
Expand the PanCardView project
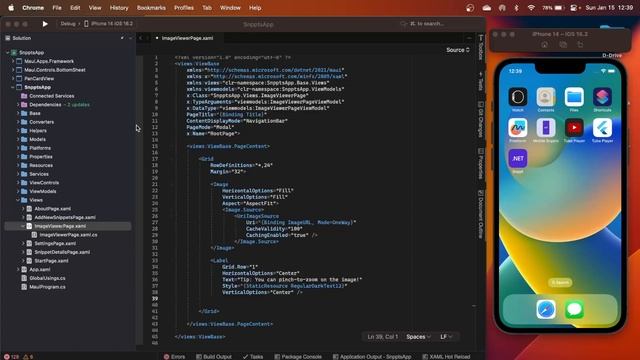pos(13,78)
